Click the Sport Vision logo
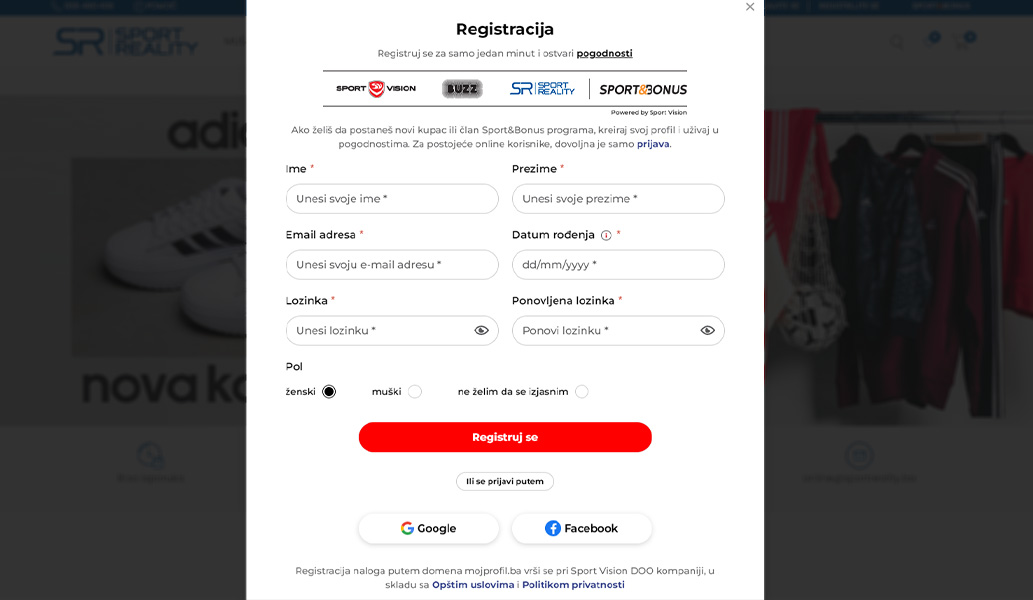 click(376, 88)
